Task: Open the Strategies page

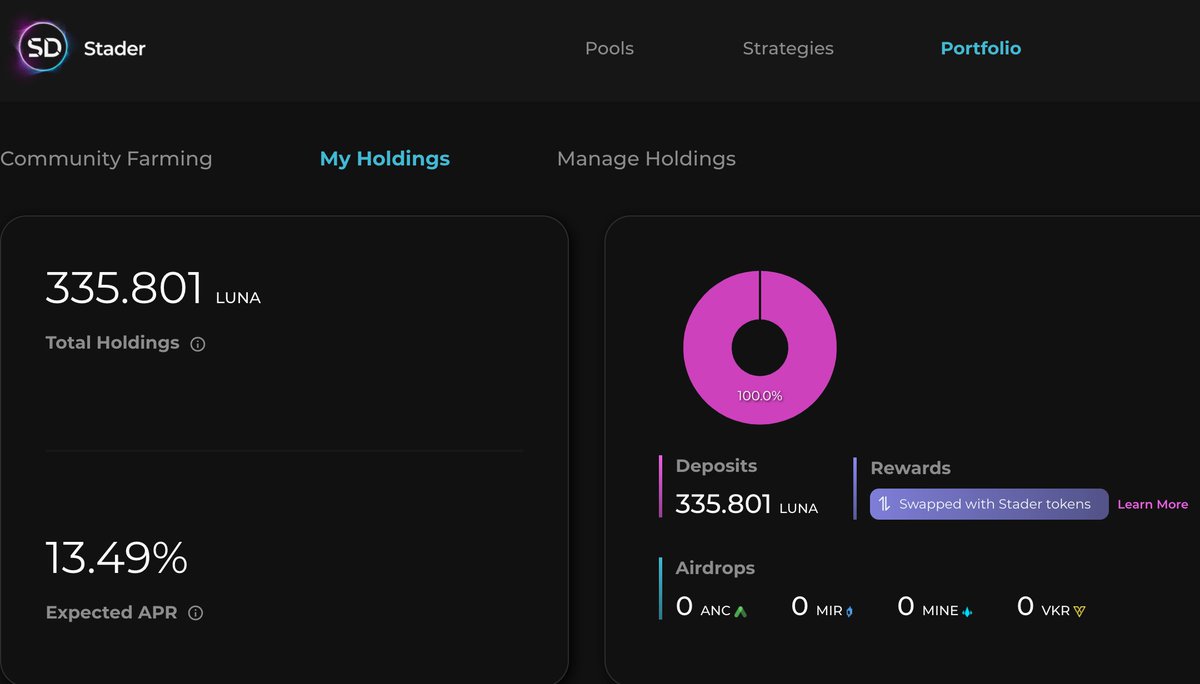Action: 788,48
